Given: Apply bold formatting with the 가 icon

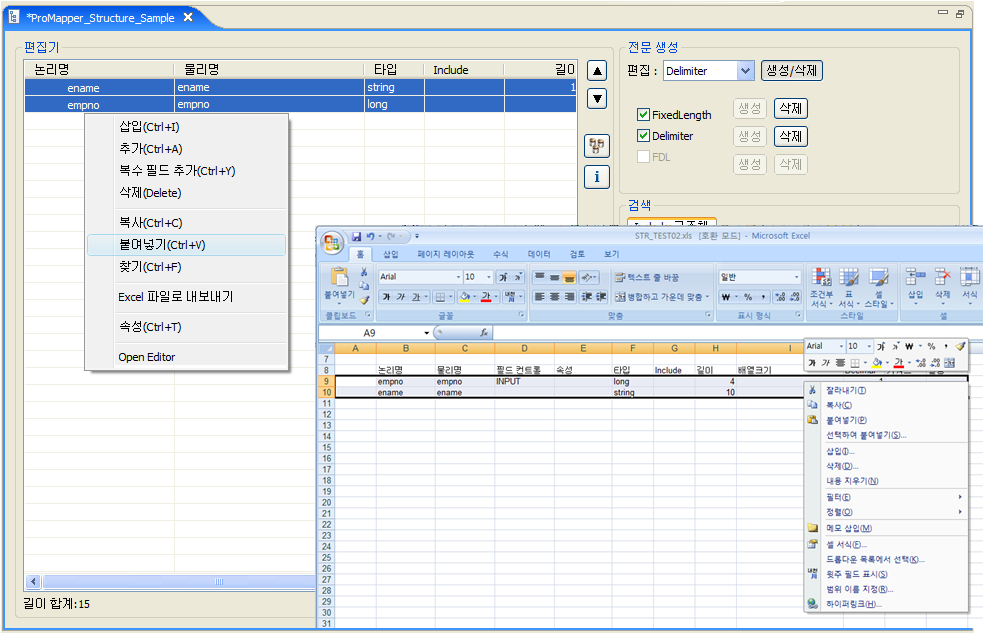Looking at the screenshot, I should tap(386, 297).
